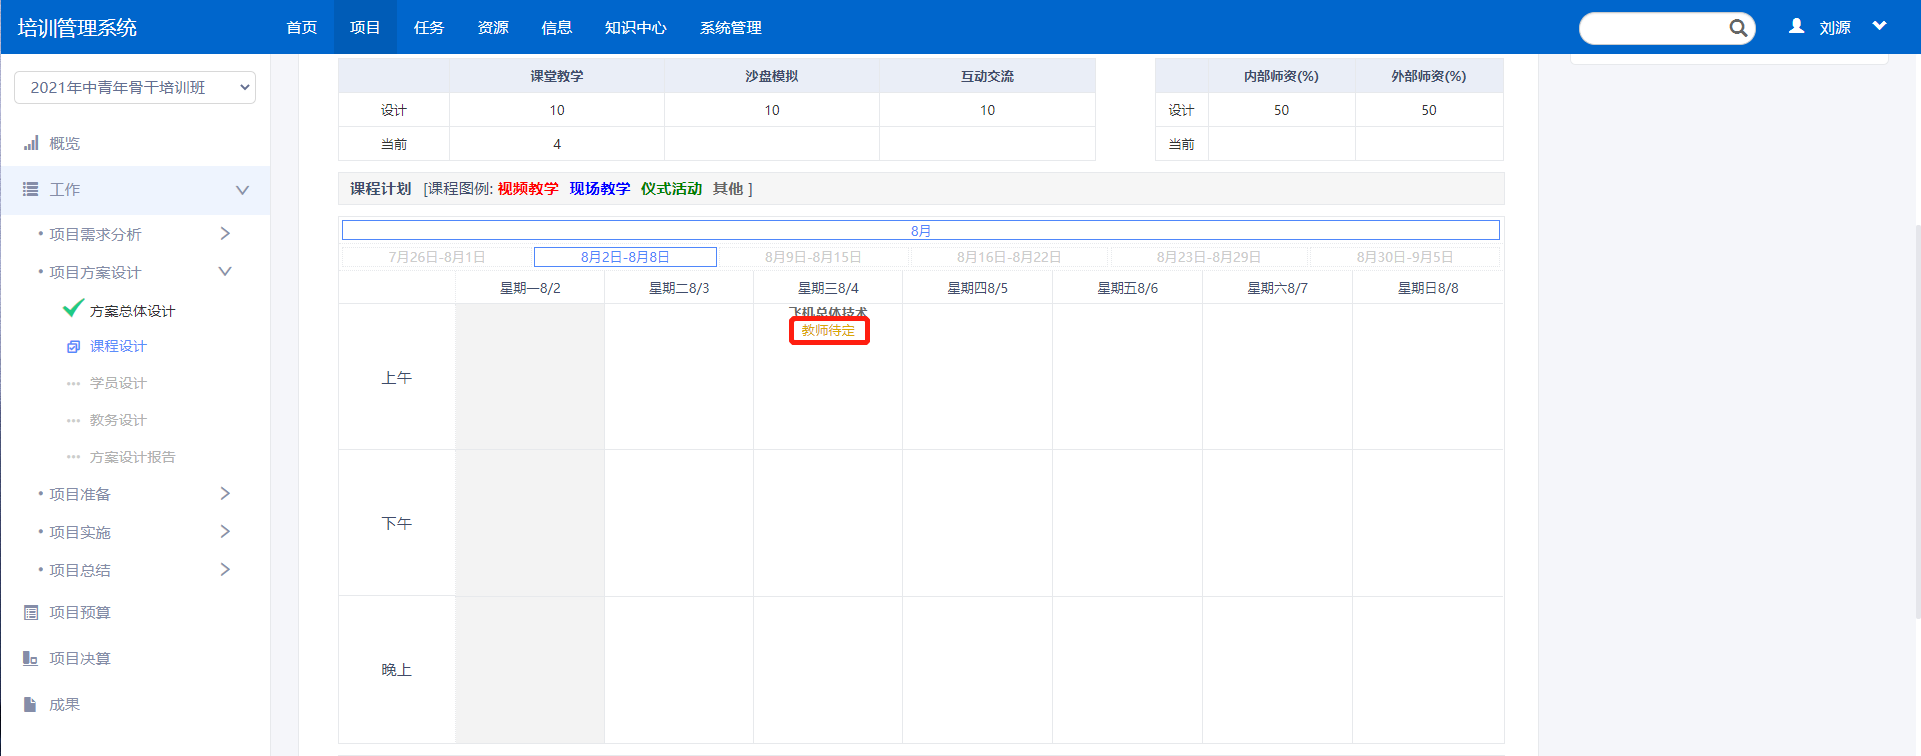Open the 任务 menu
Image resolution: width=1921 pixels, height=756 pixels.
pyautogui.click(x=429, y=27)
